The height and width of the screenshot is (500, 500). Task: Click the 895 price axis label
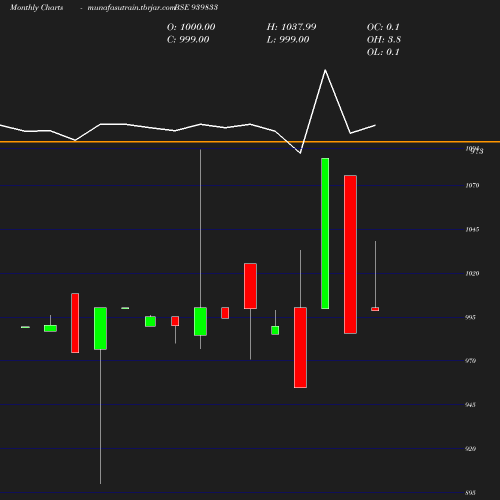point(470,493)
